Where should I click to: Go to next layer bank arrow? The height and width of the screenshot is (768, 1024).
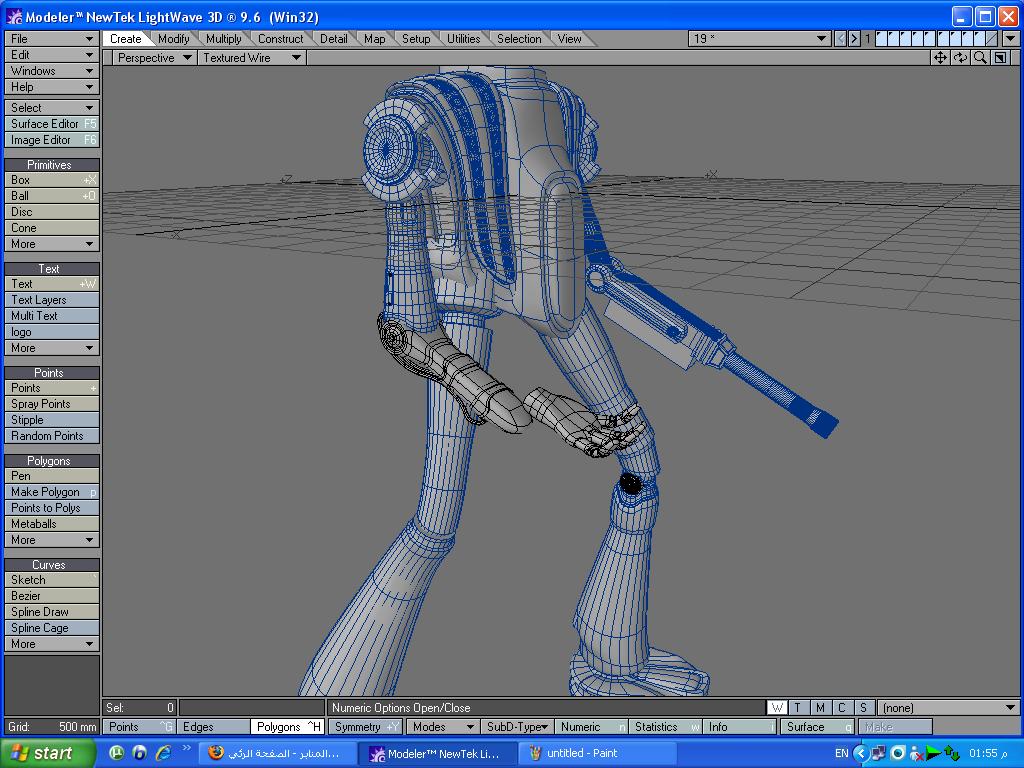854,39
